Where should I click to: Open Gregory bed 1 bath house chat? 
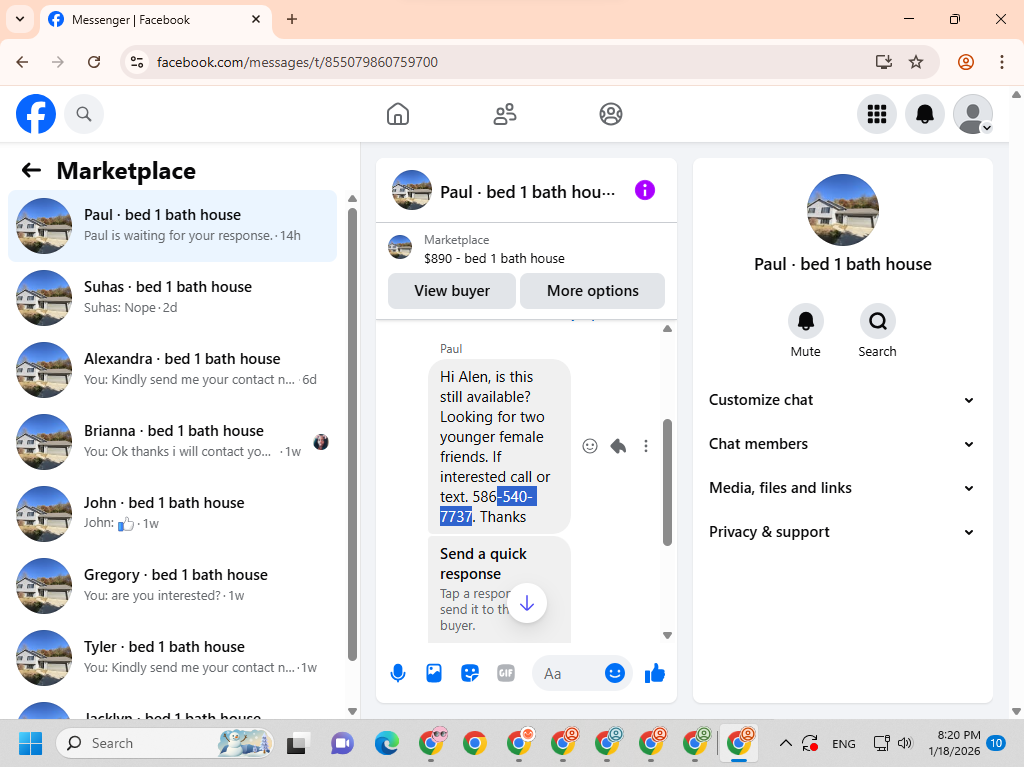click(x=172, y=585)
